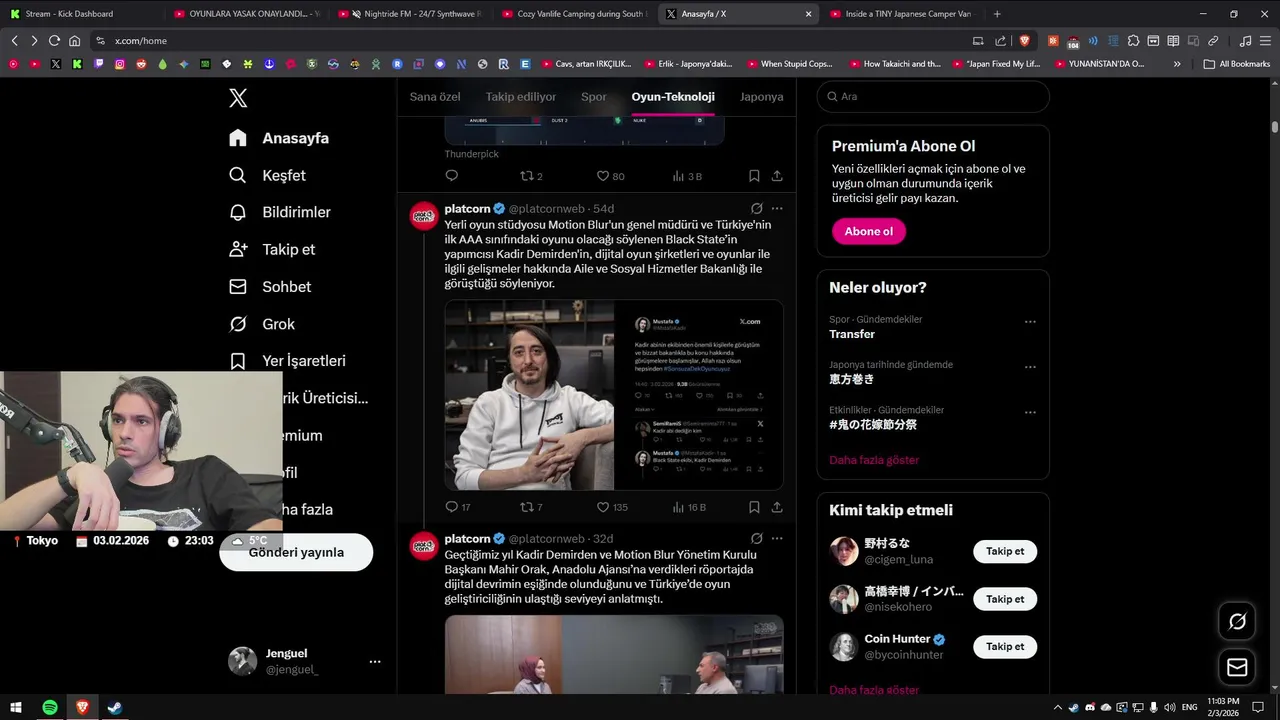This screenshot has height=720, width=1280.
Task: Open more menu on 32d platcorn post
Action: coord(777,539)
